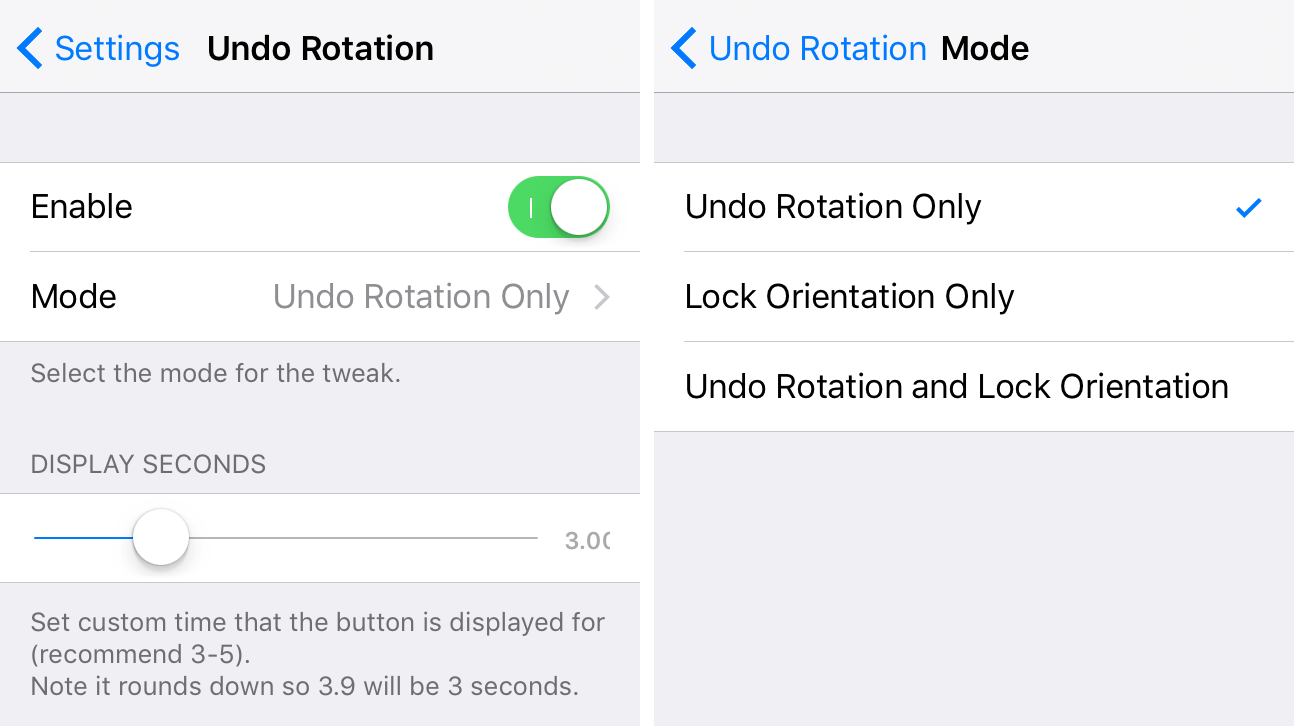Image resolution: width=1294 pixels, height=726 pixels.
Task: Tap the Enable row label
Action: point(81,207)
